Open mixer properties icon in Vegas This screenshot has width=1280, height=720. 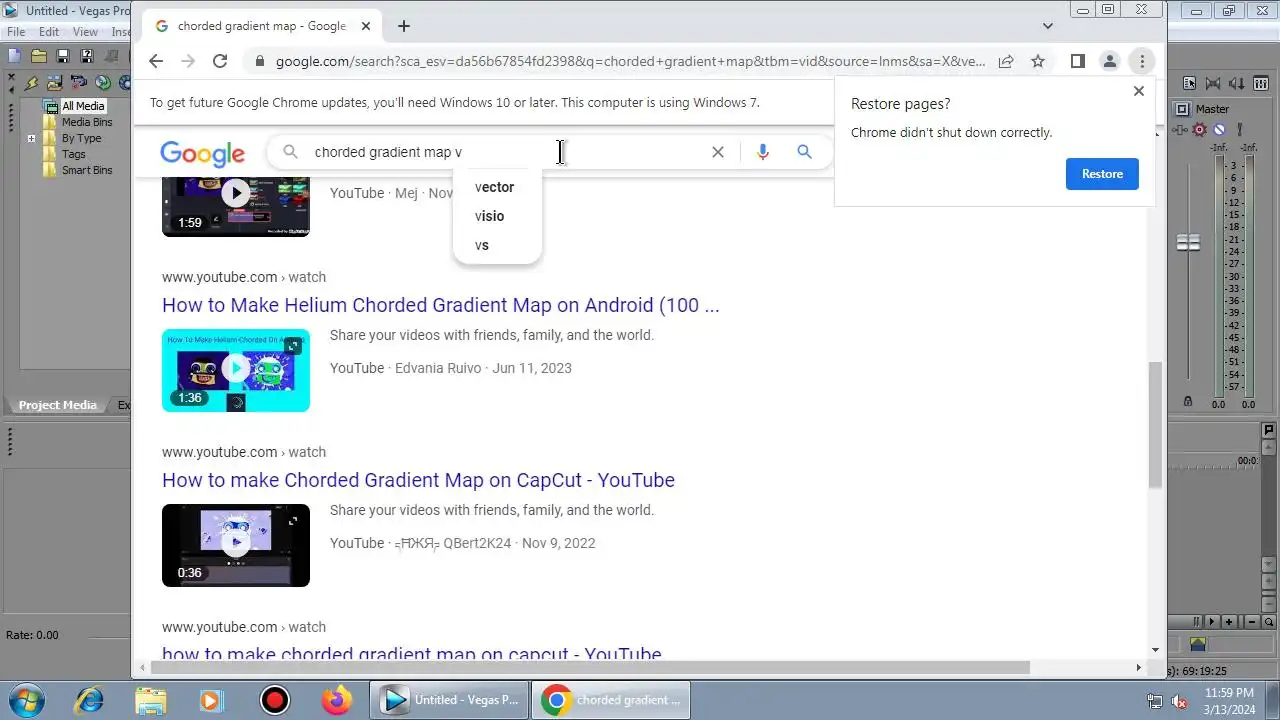coord(1189,83)
